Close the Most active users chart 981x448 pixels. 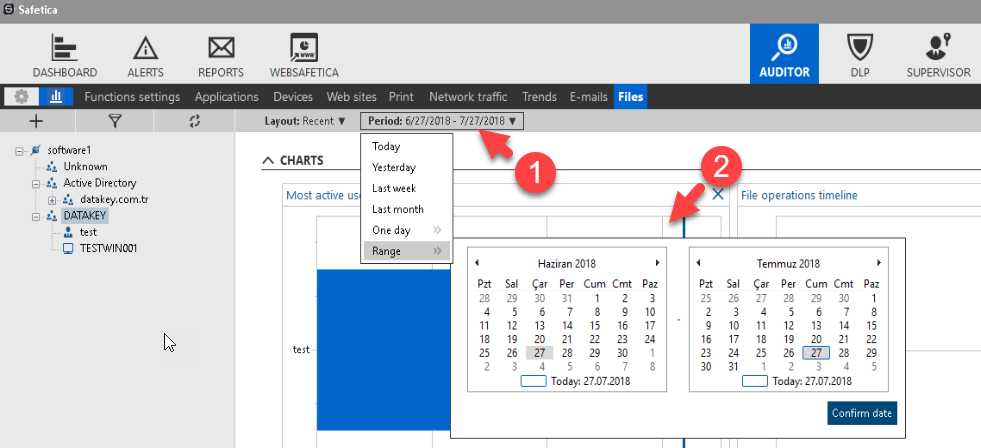(x=718, y=195)
